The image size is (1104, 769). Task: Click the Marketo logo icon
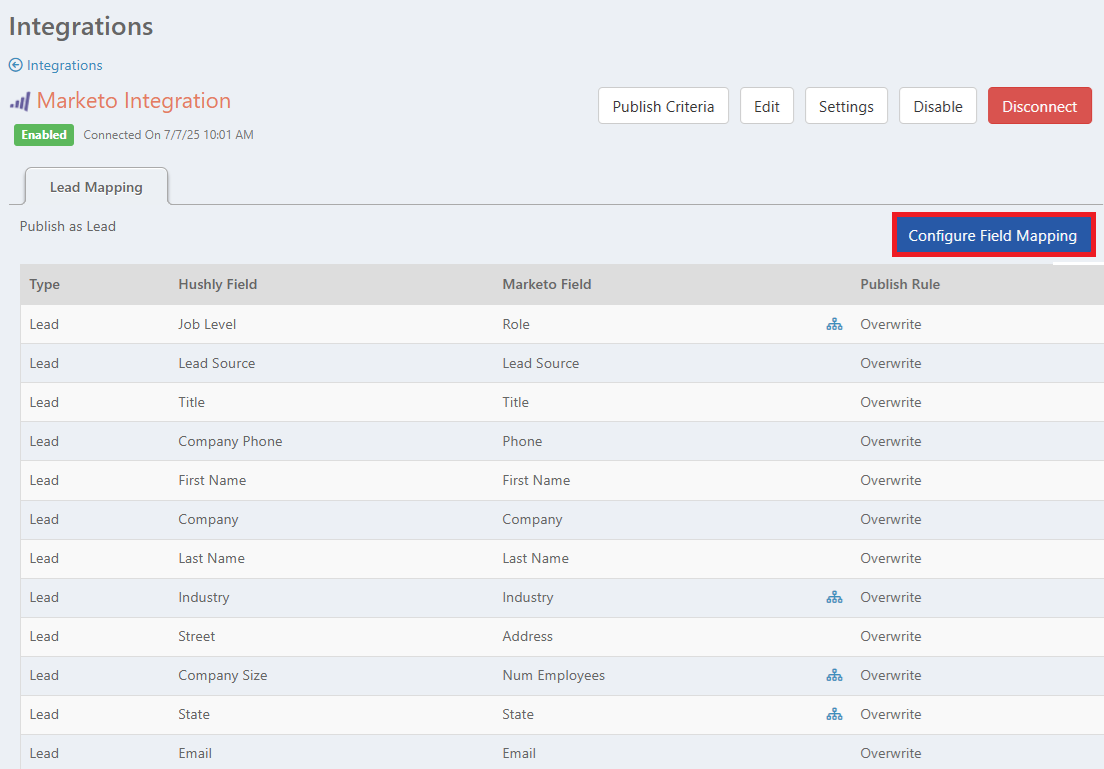tap(20, 101)
